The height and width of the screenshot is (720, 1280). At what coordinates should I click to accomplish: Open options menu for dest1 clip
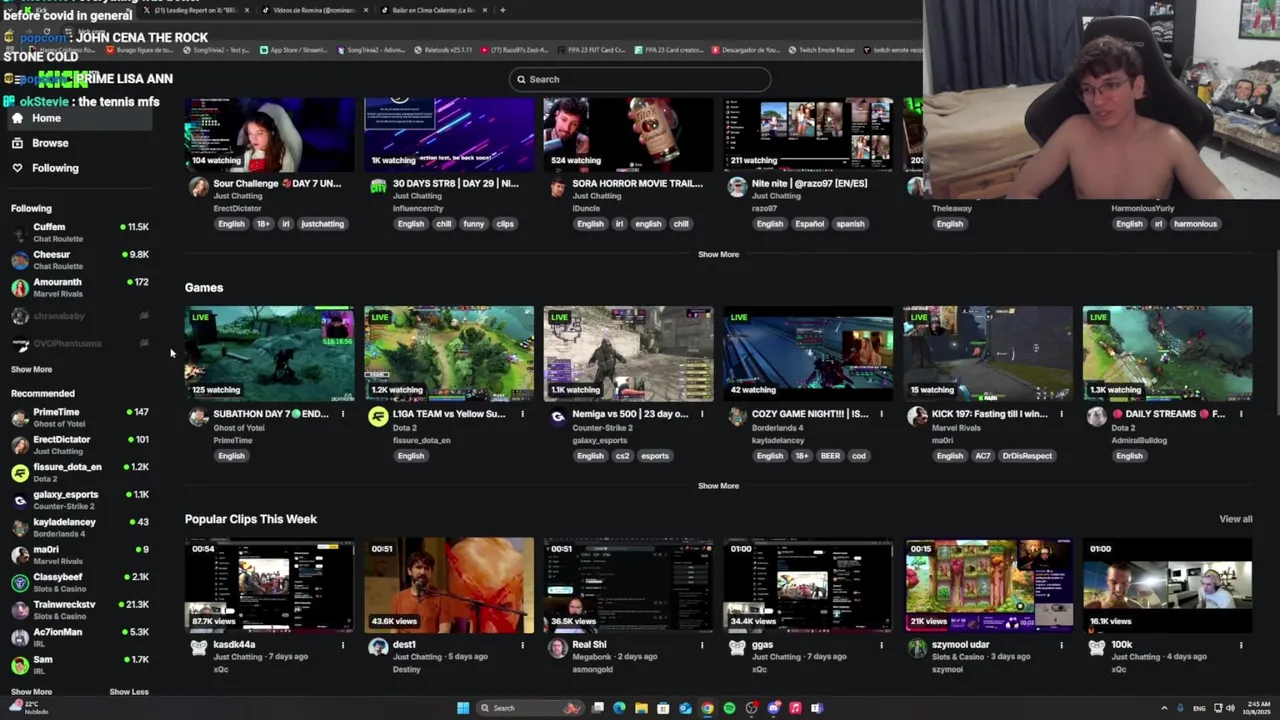(522, 645)
